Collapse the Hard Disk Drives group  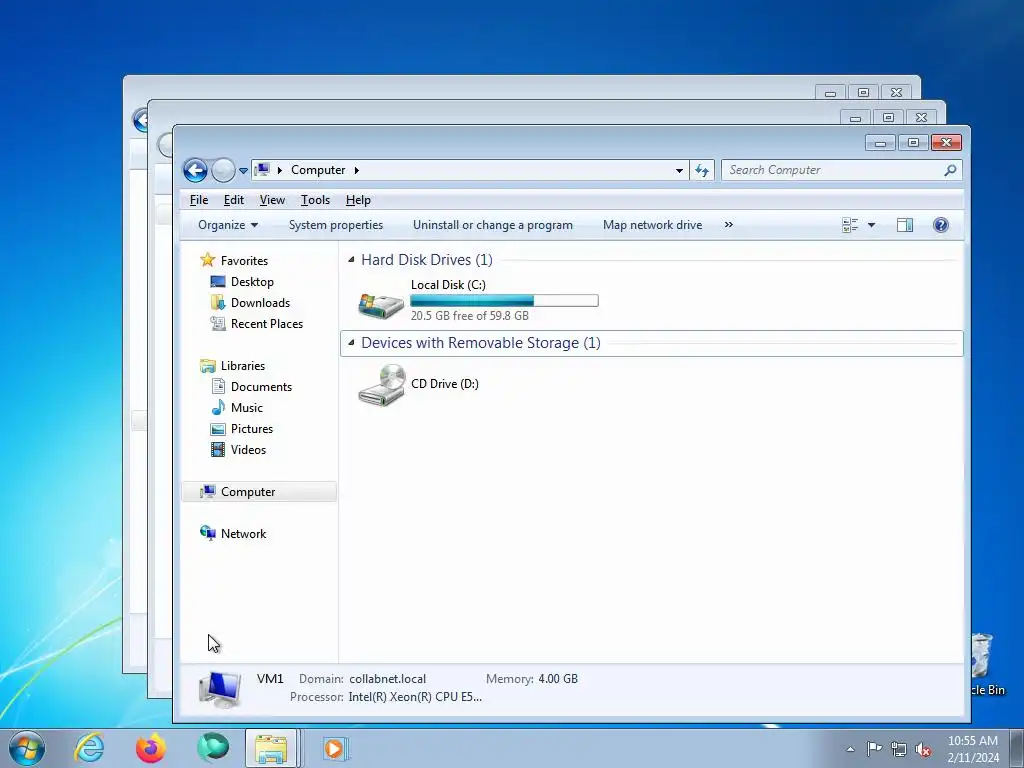[x=351, y=259]
